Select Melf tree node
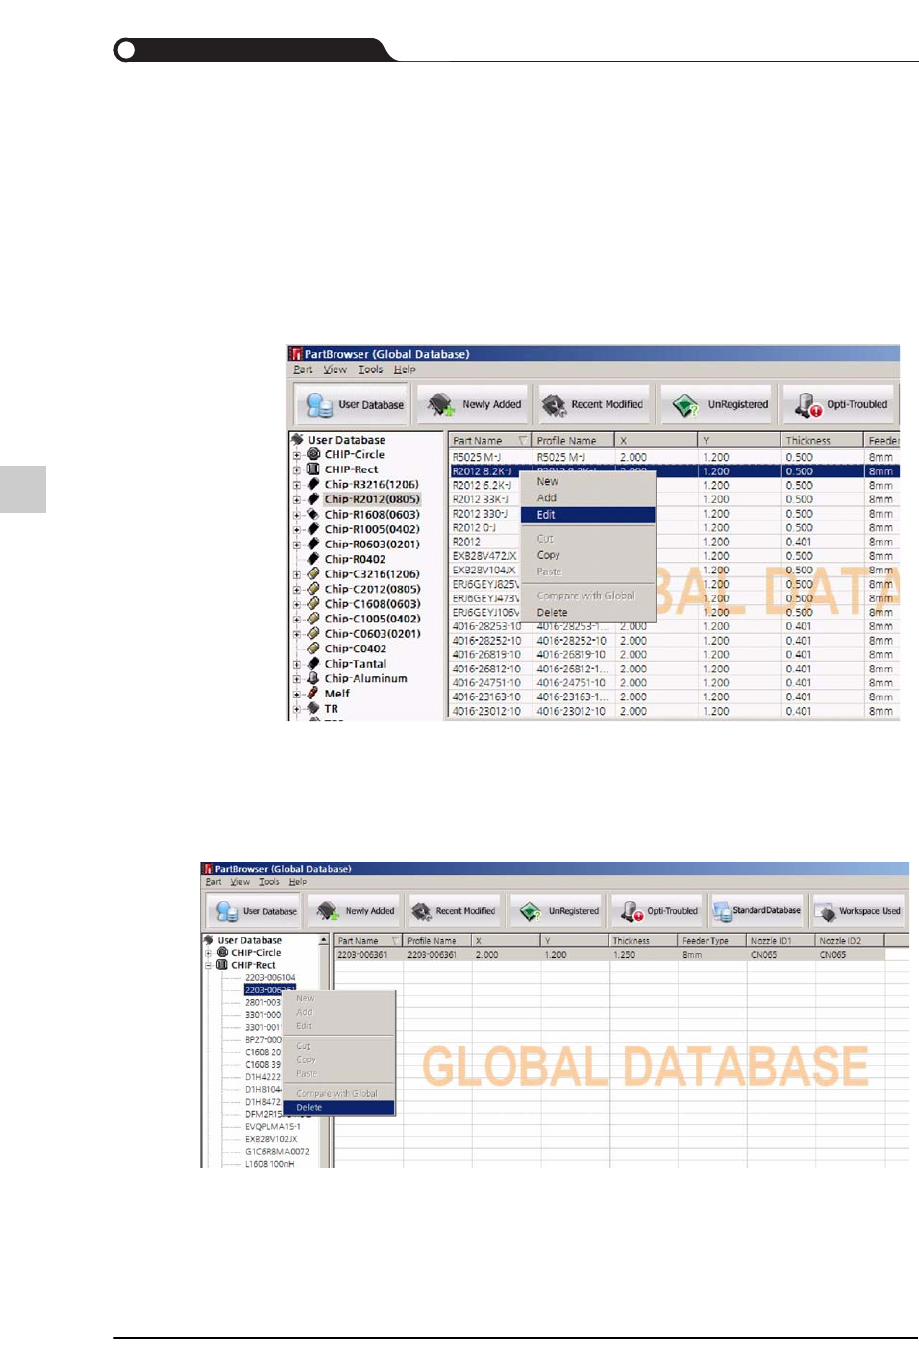 tap(337, 693)
